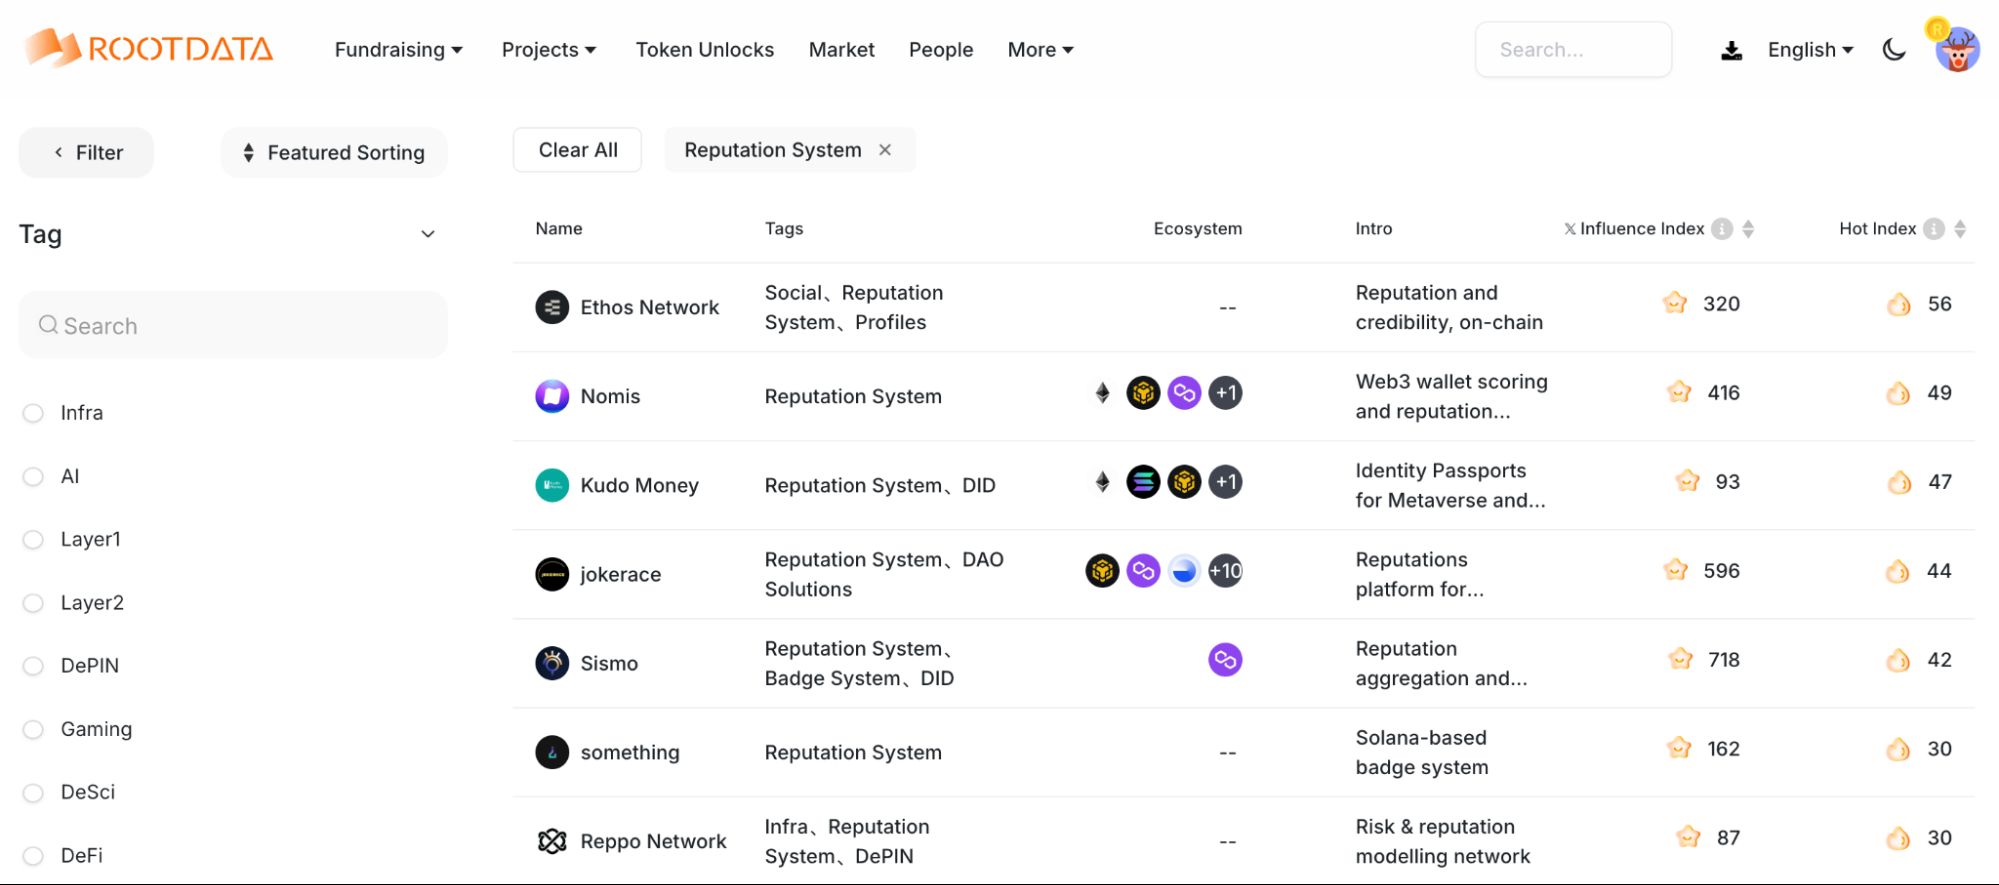Select the DeSci tag option
1999x885 pixels.
pos(33,793)
